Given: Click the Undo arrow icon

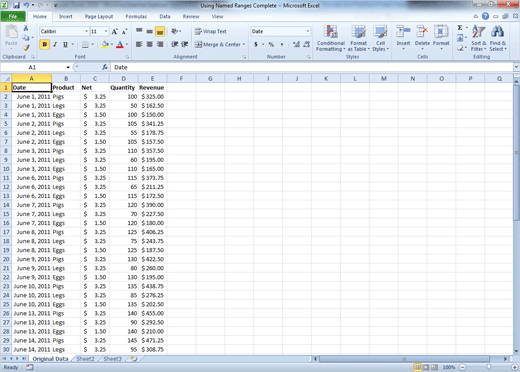Looking at the screenshot, I should 26,5.
